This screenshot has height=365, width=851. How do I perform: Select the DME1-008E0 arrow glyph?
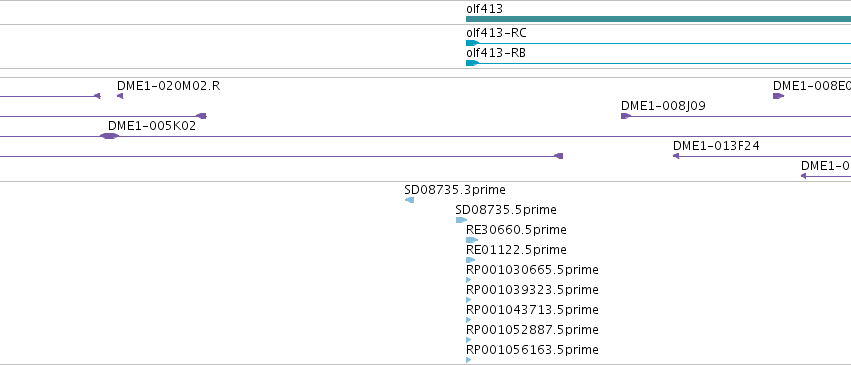778,96
